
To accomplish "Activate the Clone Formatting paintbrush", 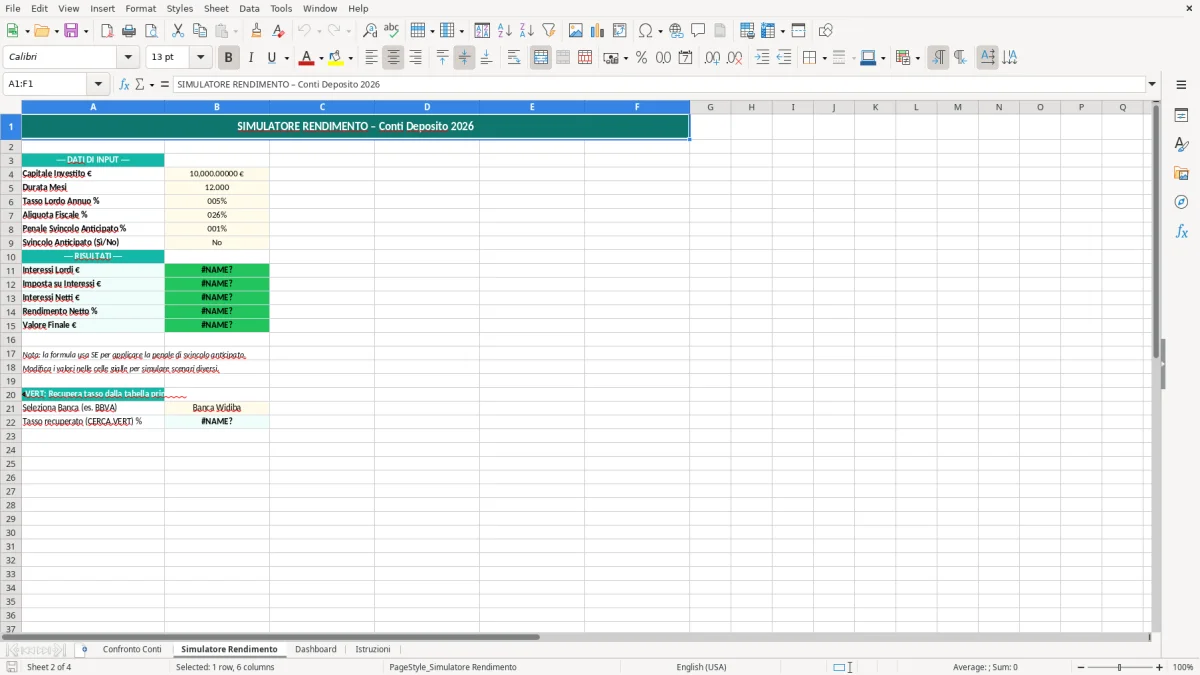I will click(x=257, y=31).
